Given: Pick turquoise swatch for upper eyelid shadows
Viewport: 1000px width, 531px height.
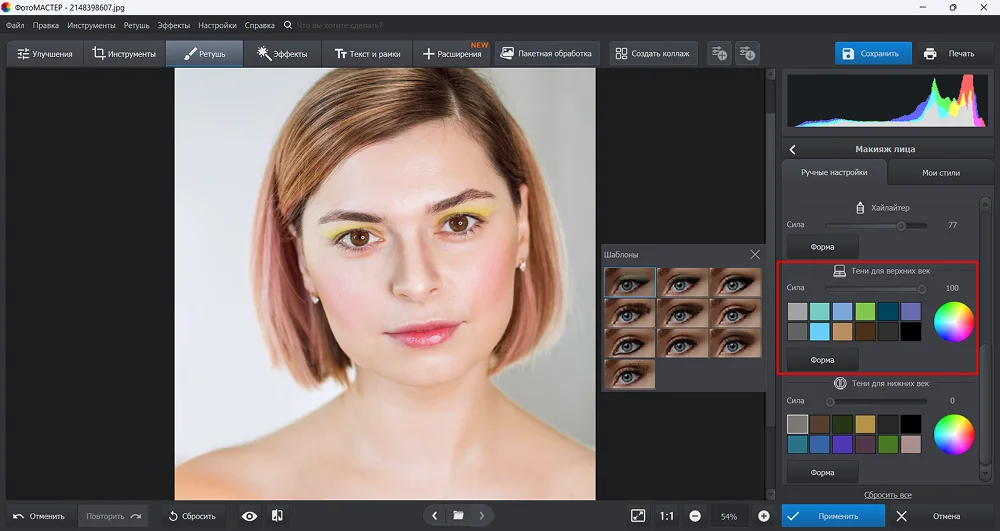Looking at the screenshot, I should 820,311.
